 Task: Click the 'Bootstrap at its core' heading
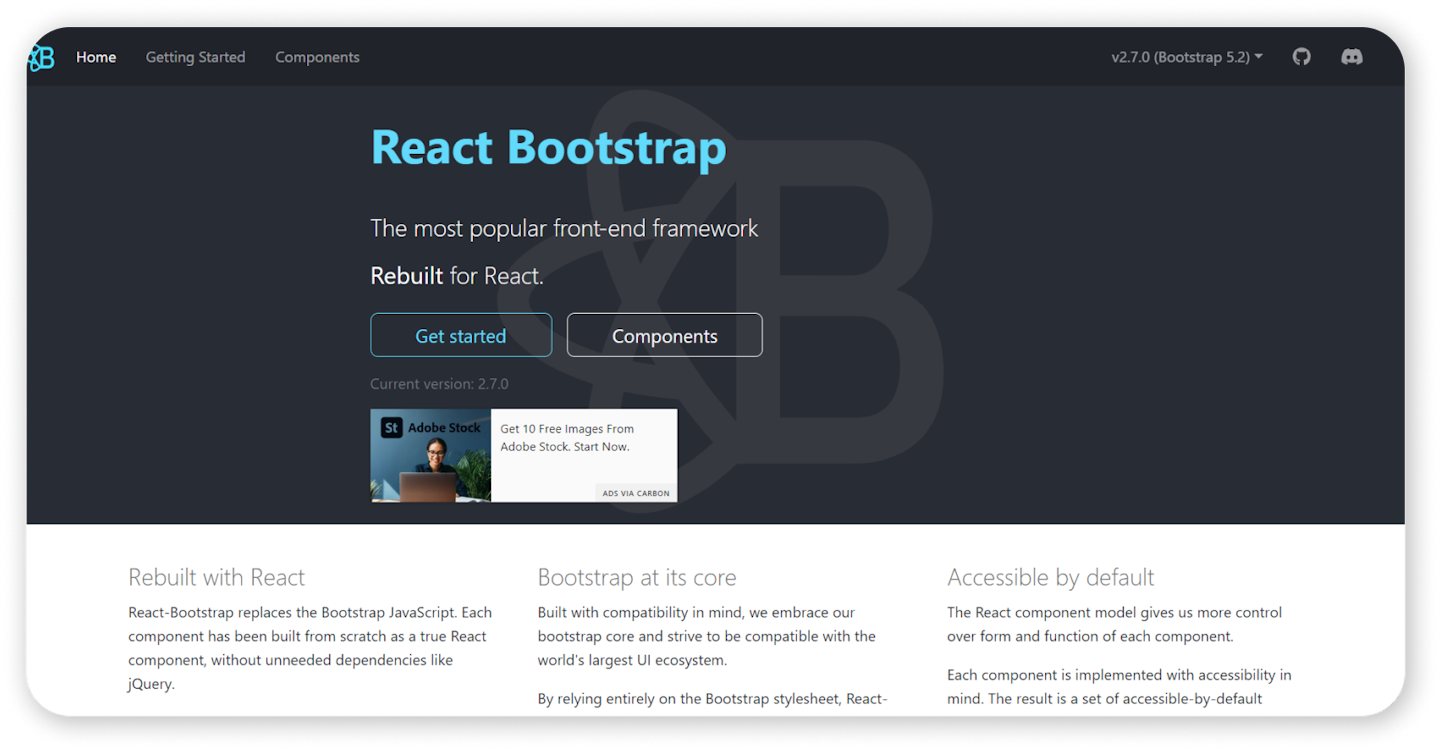[636, 578]
